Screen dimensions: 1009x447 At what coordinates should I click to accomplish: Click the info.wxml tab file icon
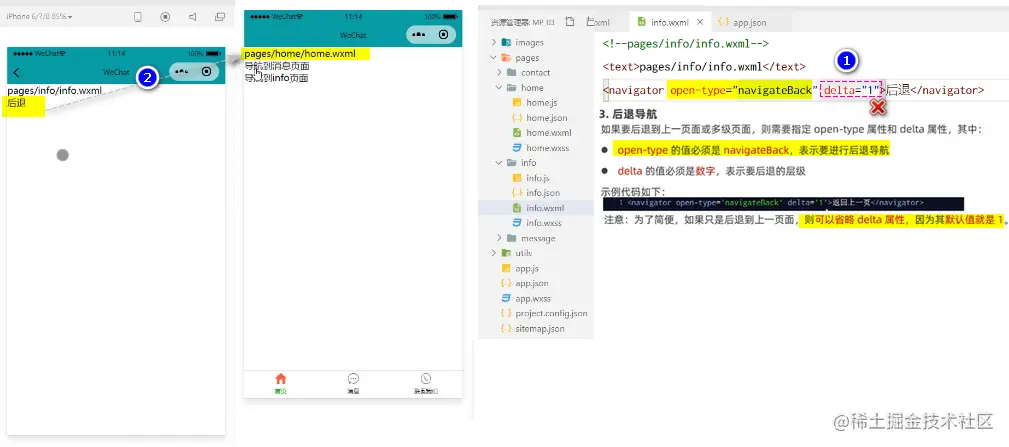pos(642,22)
